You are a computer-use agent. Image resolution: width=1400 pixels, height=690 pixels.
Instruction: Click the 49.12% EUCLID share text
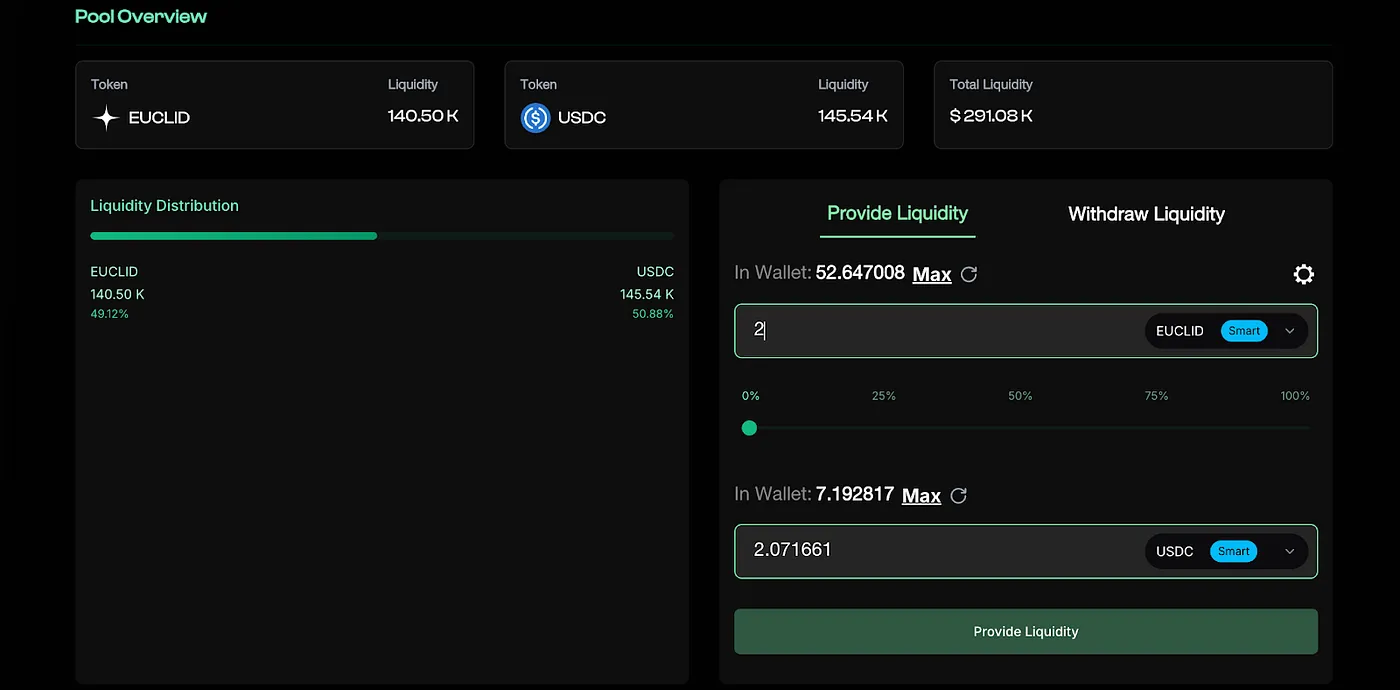coord(109,314)
